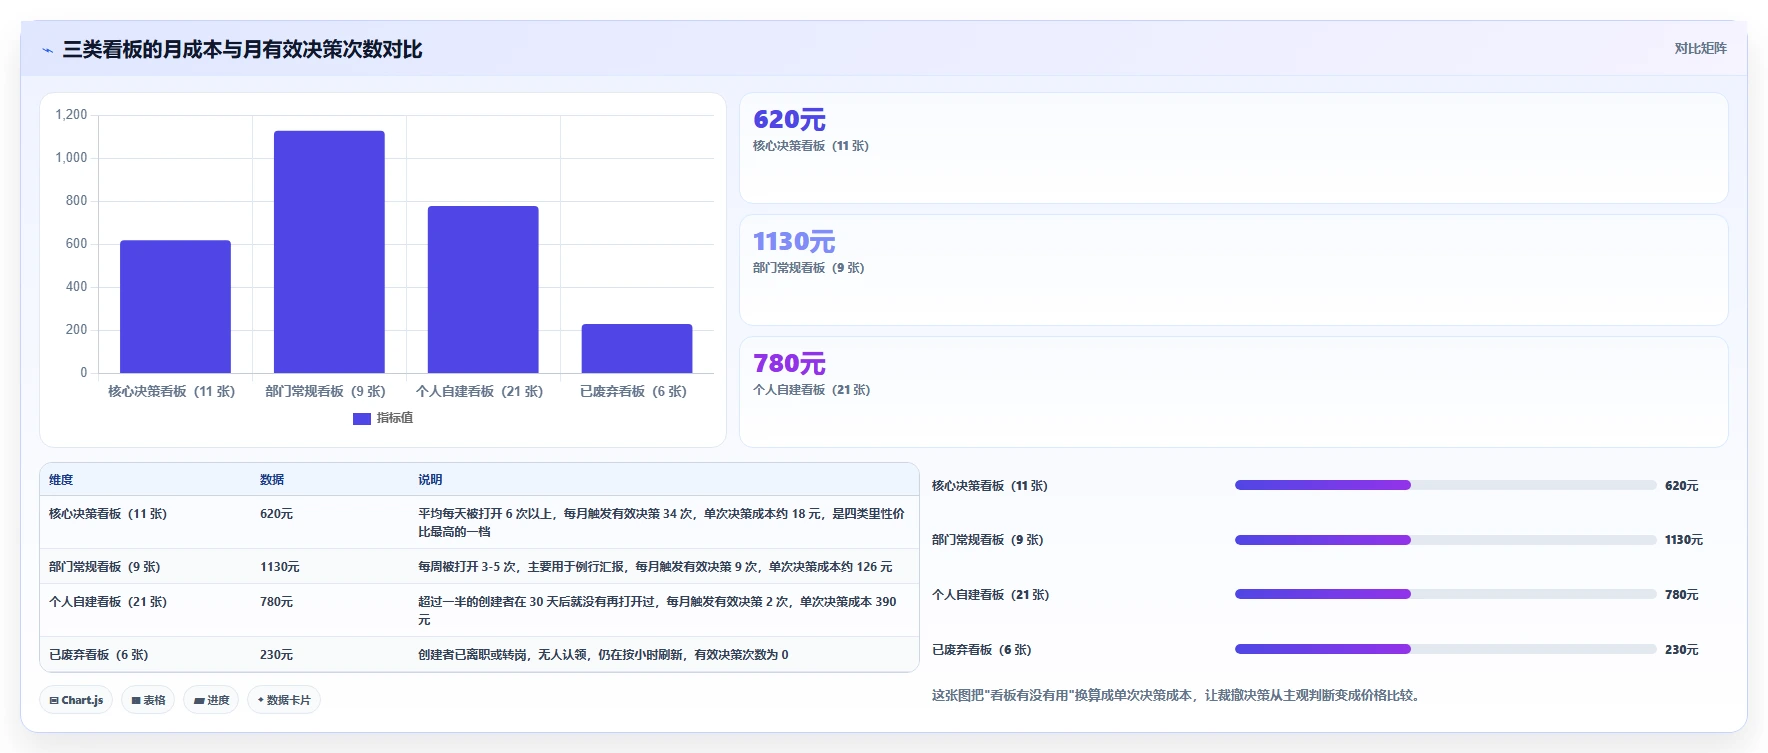Click the 个人自建看板（21 张）caption under 780元
The image size is (1768, 753).
[812, 390]
